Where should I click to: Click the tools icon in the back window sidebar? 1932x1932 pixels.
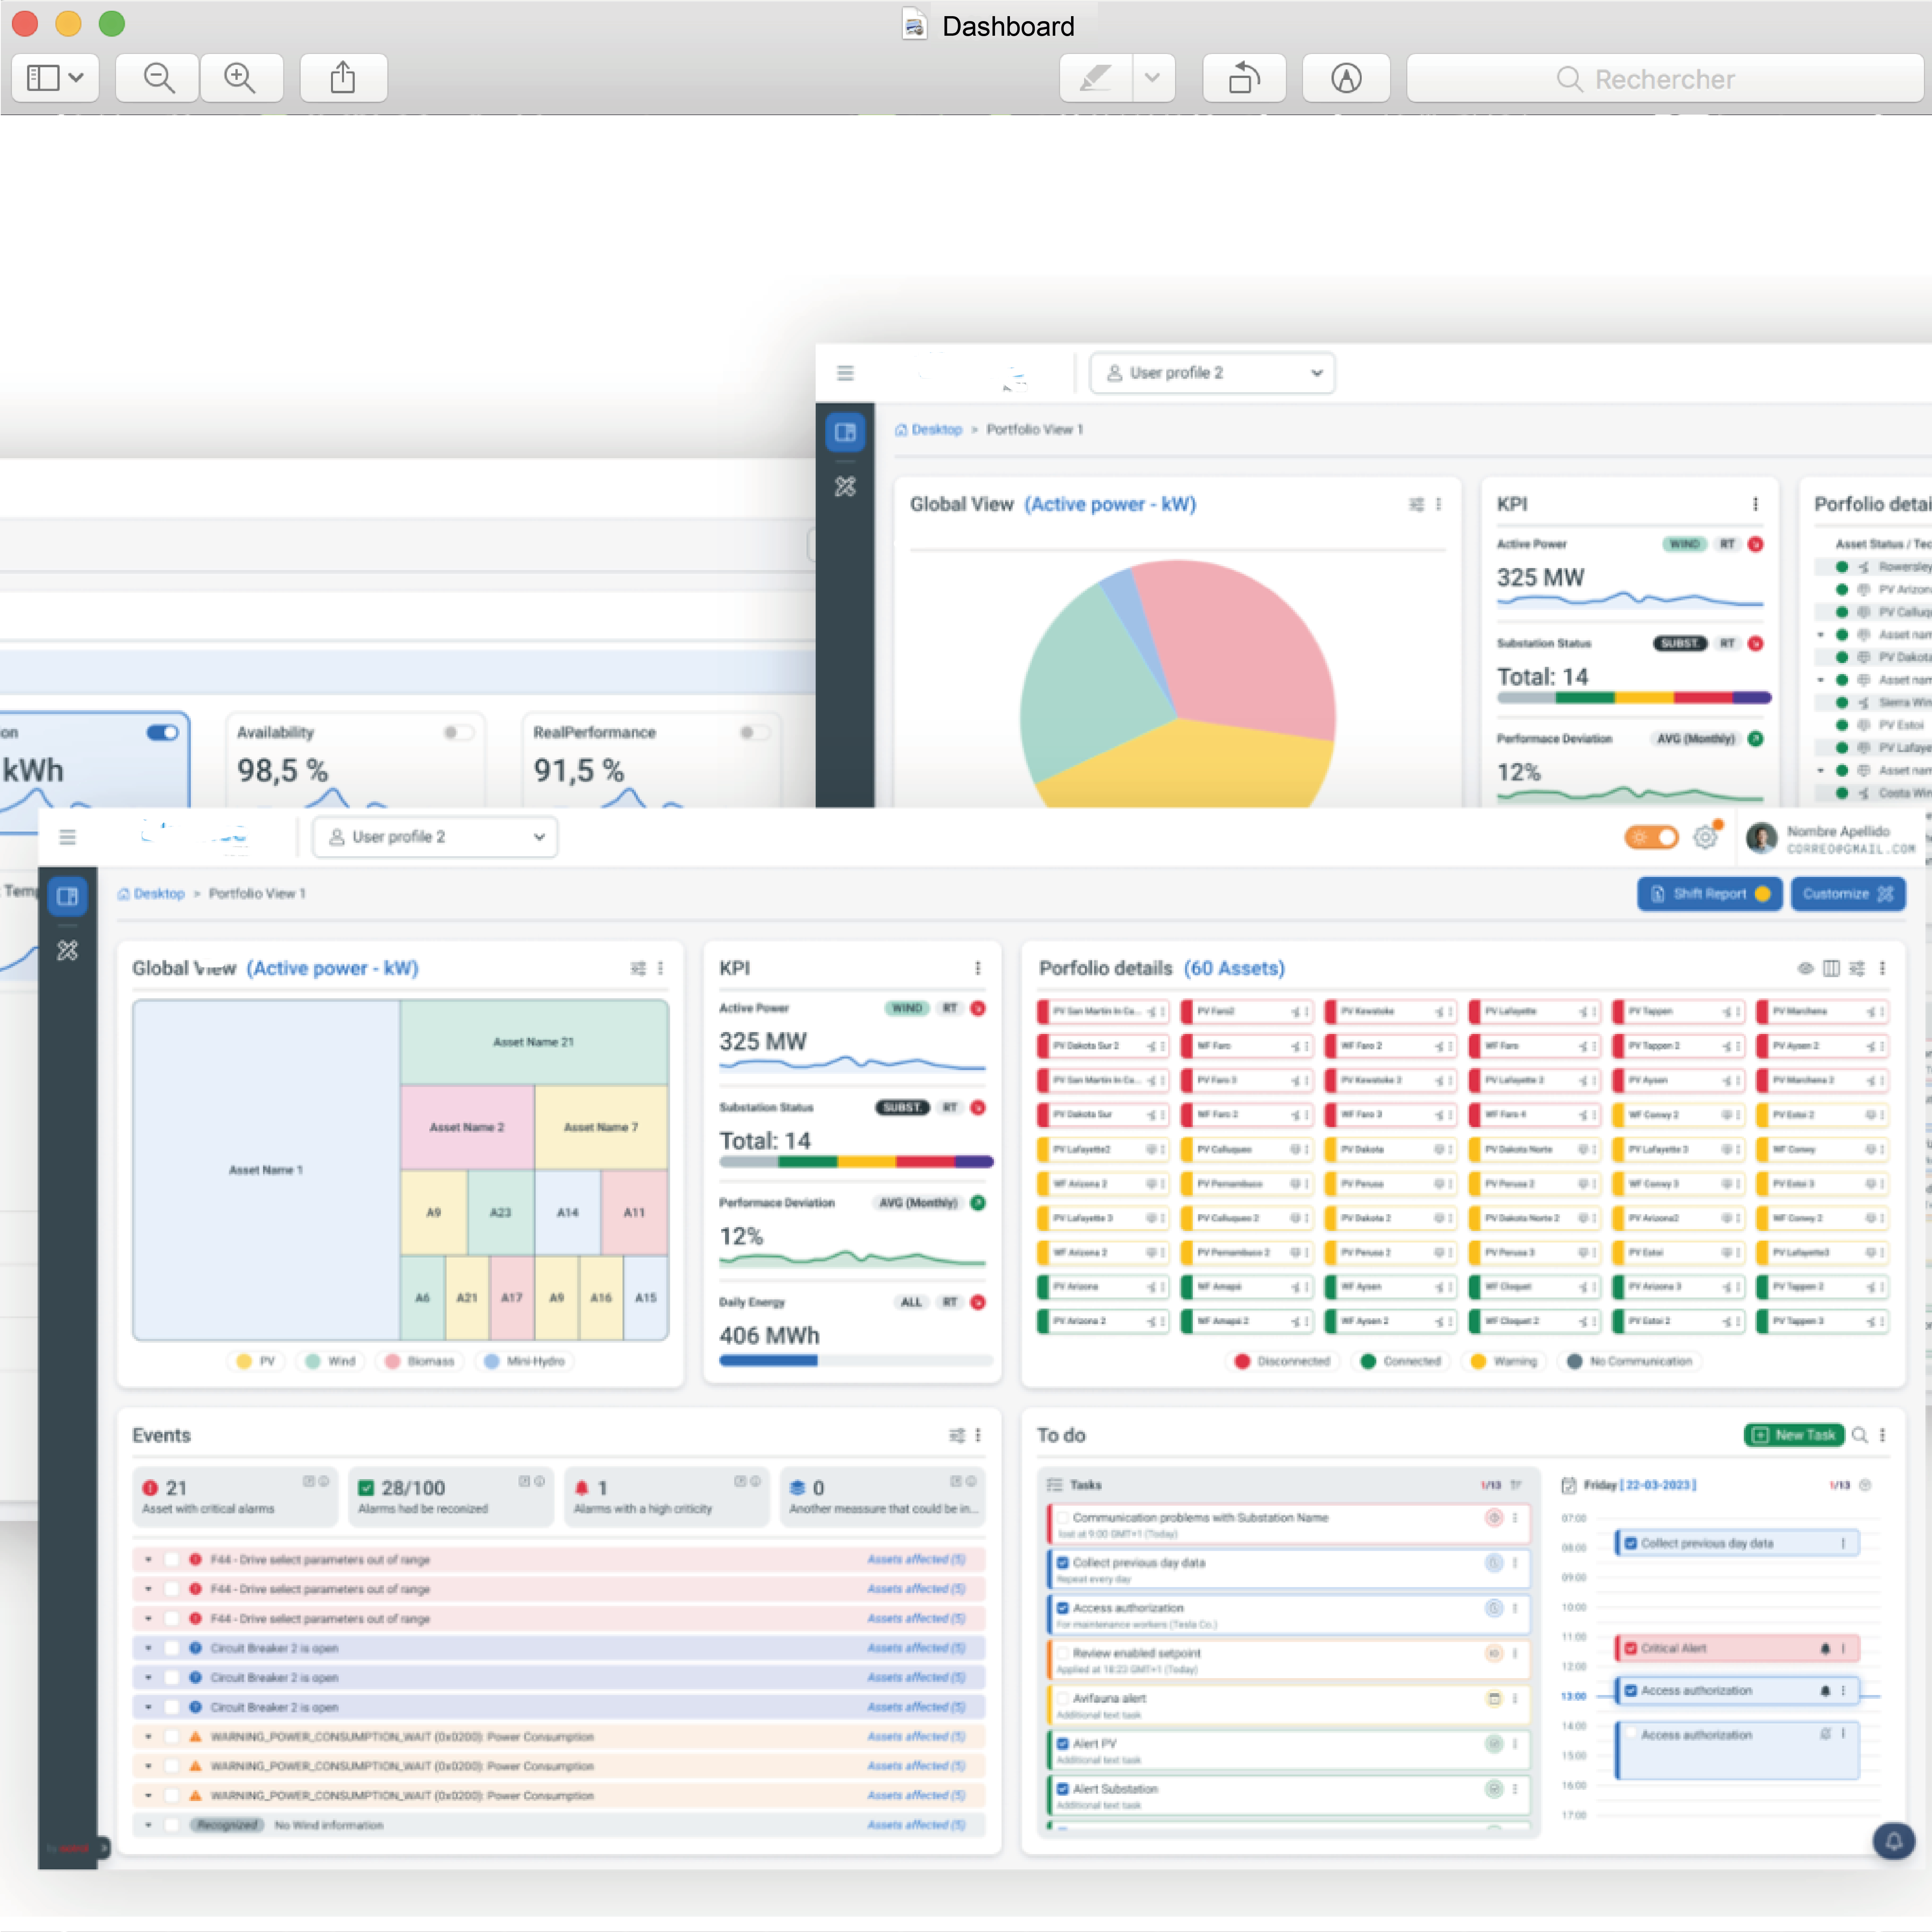coord(845,487)
